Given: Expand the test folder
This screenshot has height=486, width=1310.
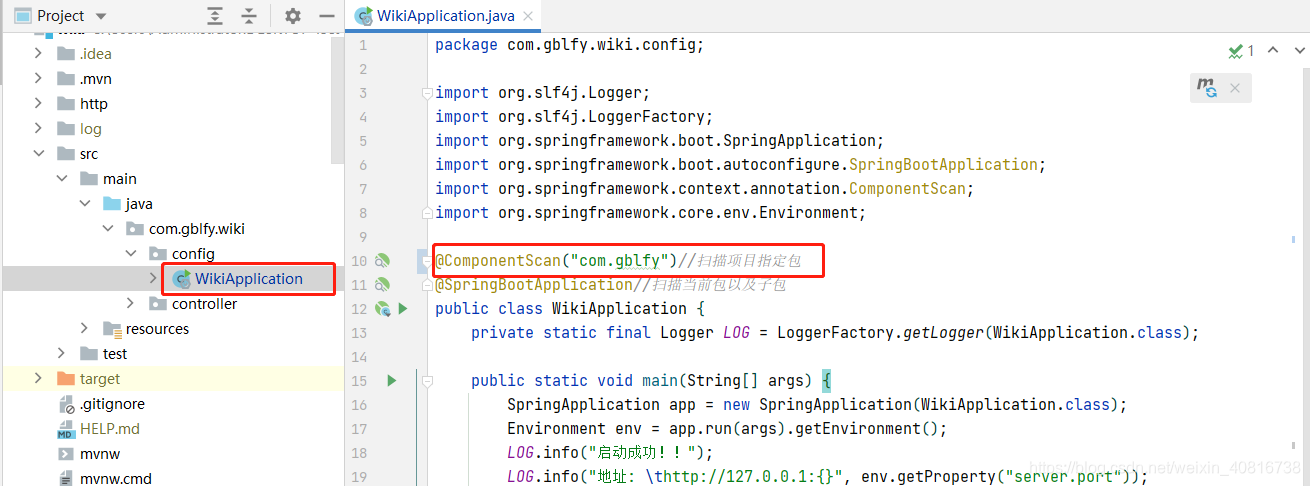Looking at the screenshot, I should pyautogui.click(x=61, y=354).
